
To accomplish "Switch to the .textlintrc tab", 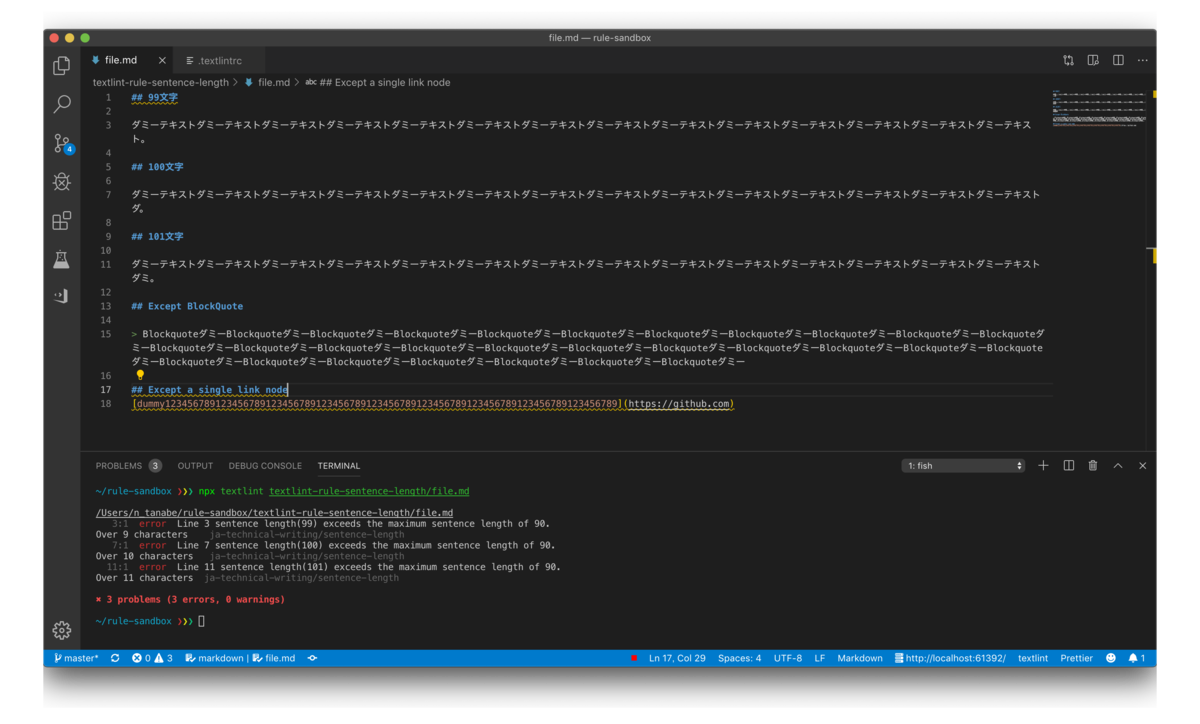I will tap(214, 61).
